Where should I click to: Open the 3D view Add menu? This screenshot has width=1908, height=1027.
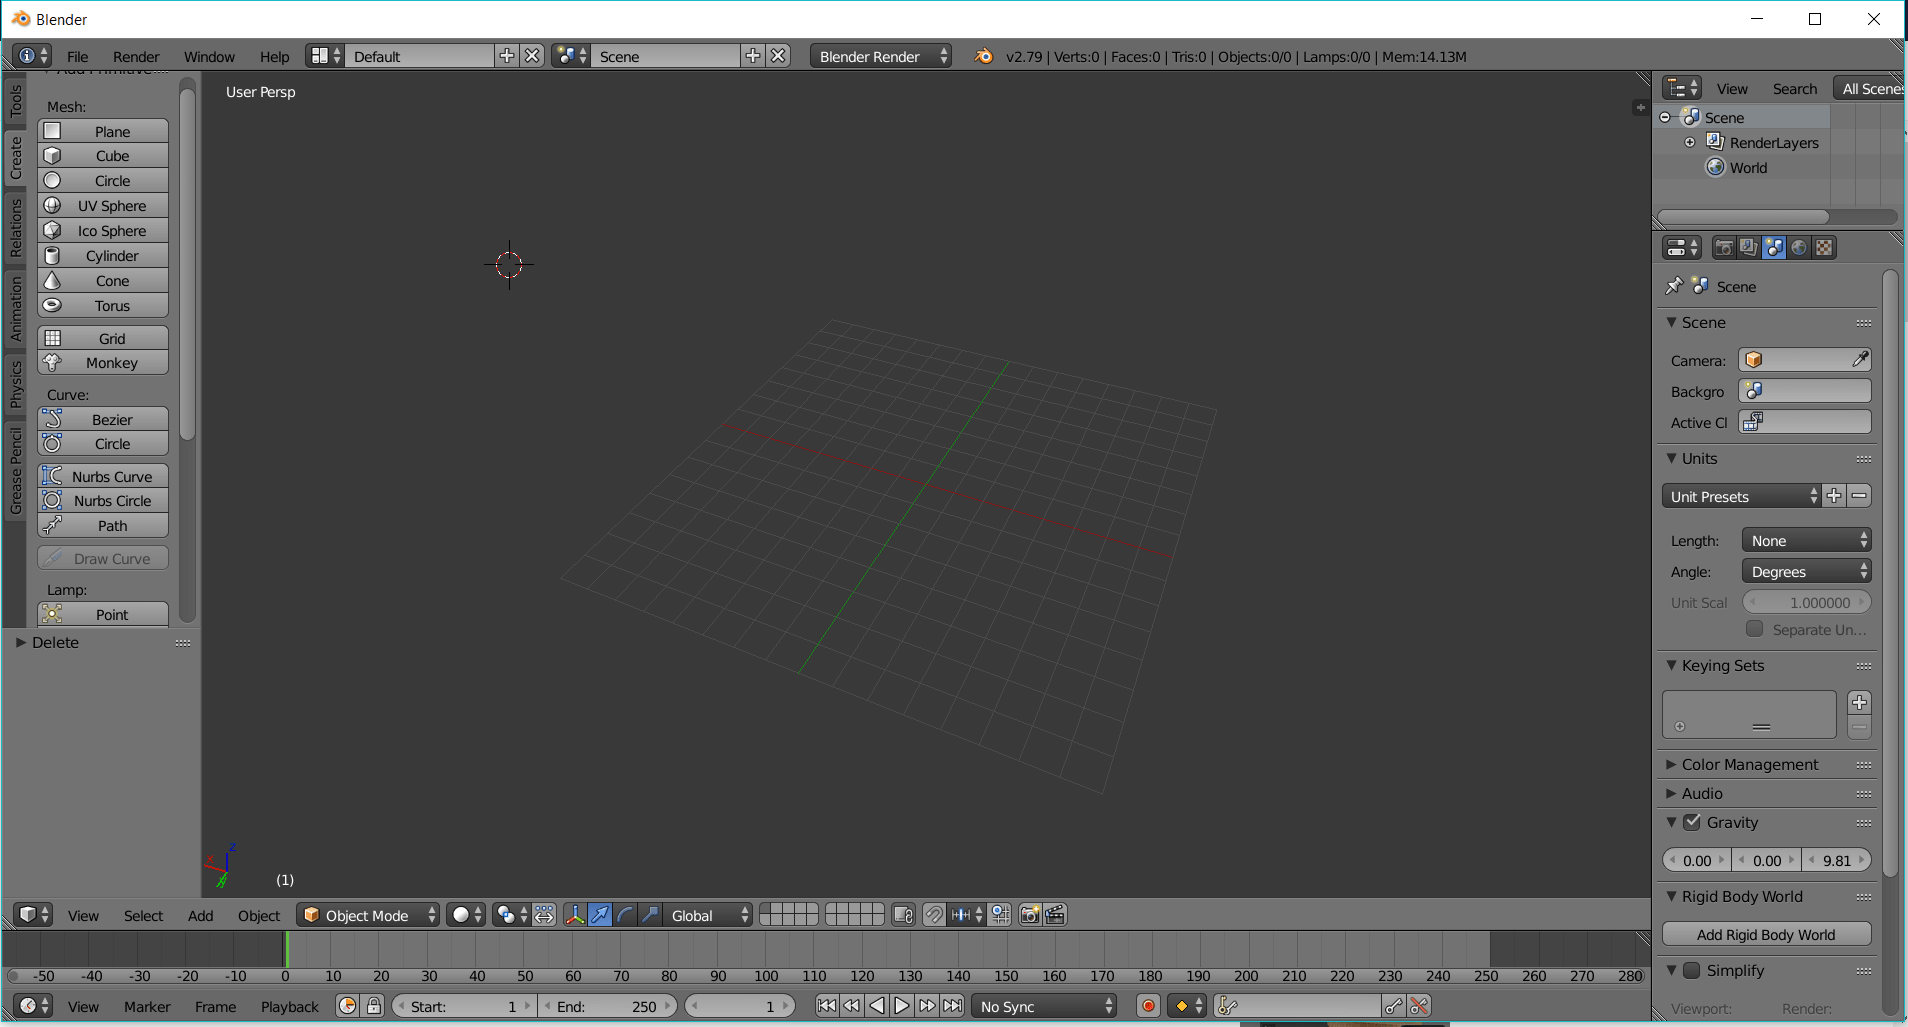point(200,915)
